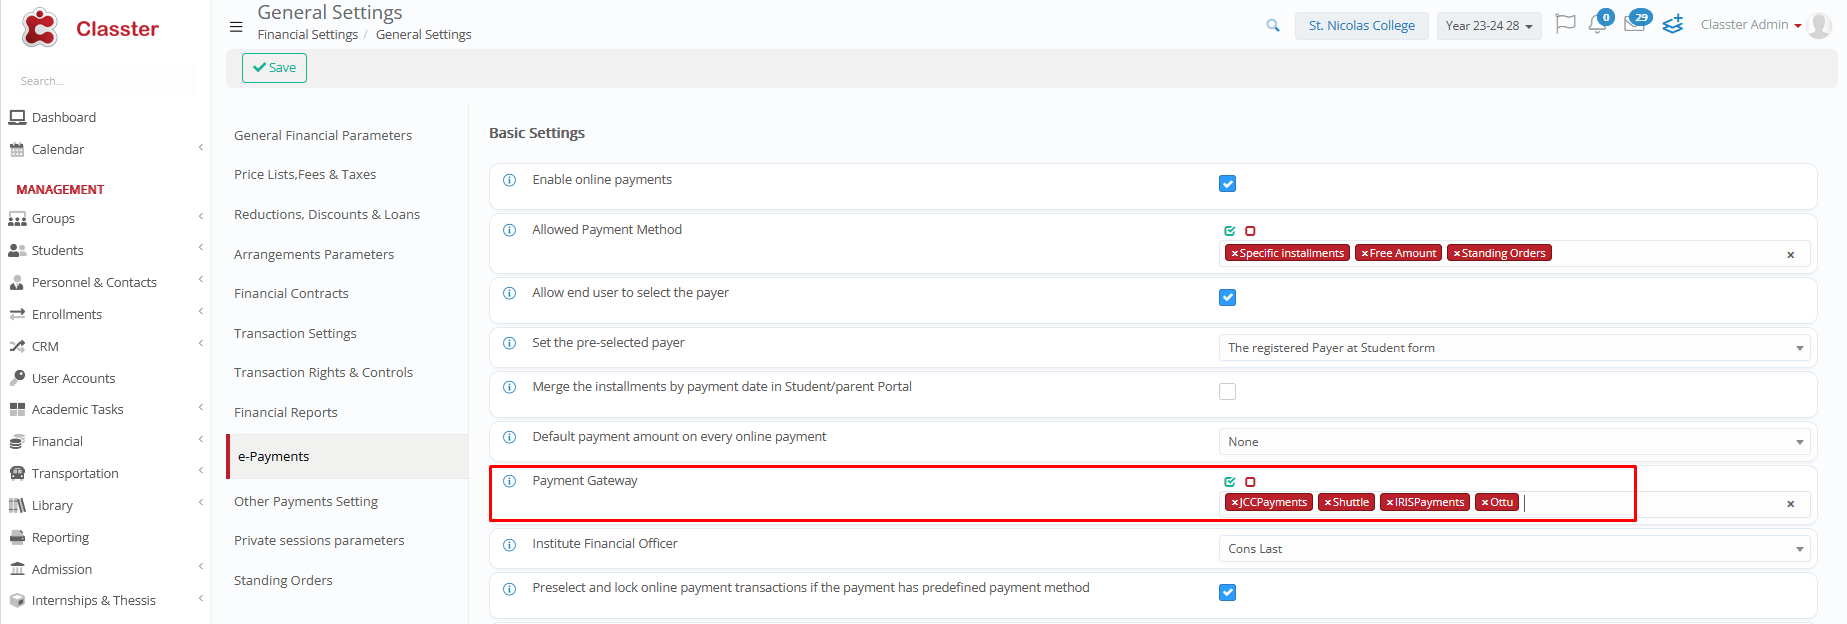Open Default payment amount dropdown
The image size is (1847, 624).
pos(1514,442)
